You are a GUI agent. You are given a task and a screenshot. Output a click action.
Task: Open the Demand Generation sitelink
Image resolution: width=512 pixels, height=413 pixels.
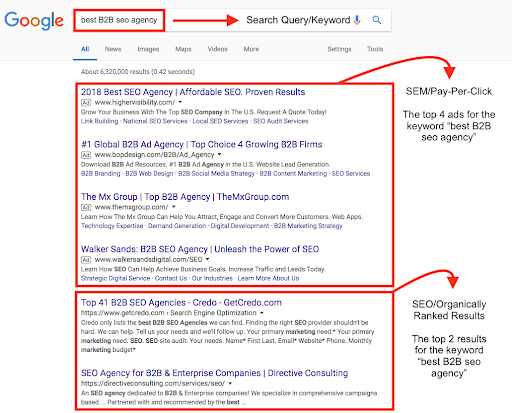[x=177, y=226]
